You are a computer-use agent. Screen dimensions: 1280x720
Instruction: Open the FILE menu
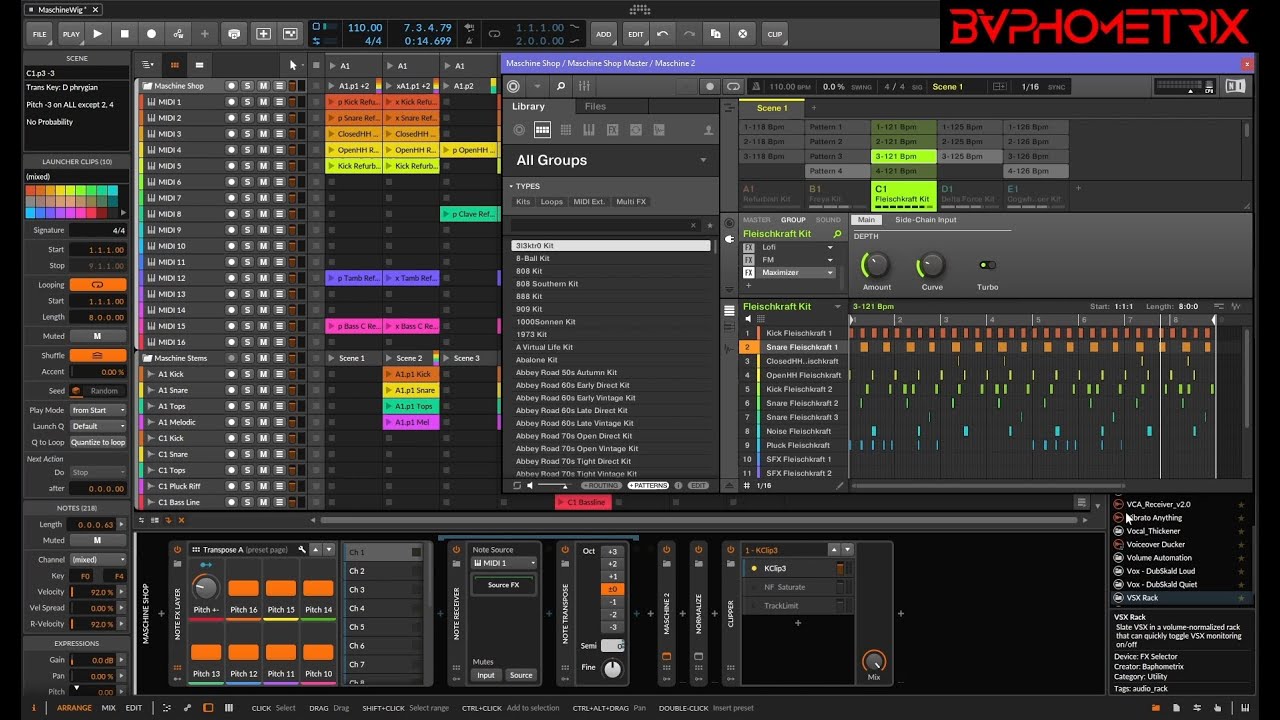coord(40,33)
